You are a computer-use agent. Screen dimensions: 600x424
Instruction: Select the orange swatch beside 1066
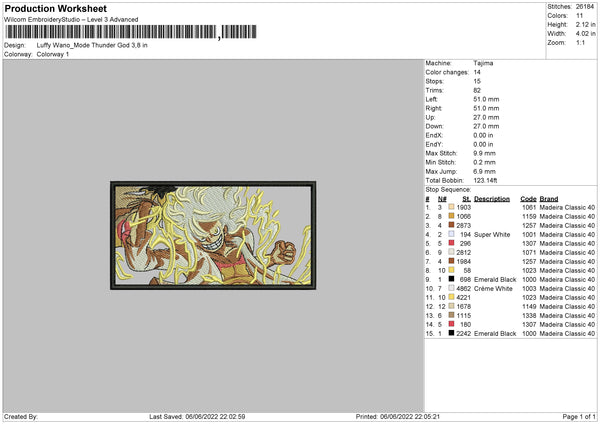tap(451, 216)
